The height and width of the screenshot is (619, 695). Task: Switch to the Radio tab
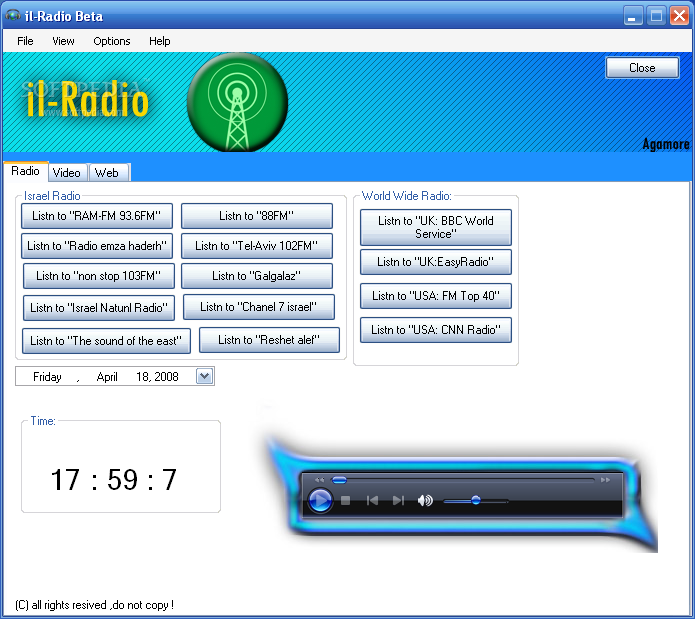pos(25,171)
